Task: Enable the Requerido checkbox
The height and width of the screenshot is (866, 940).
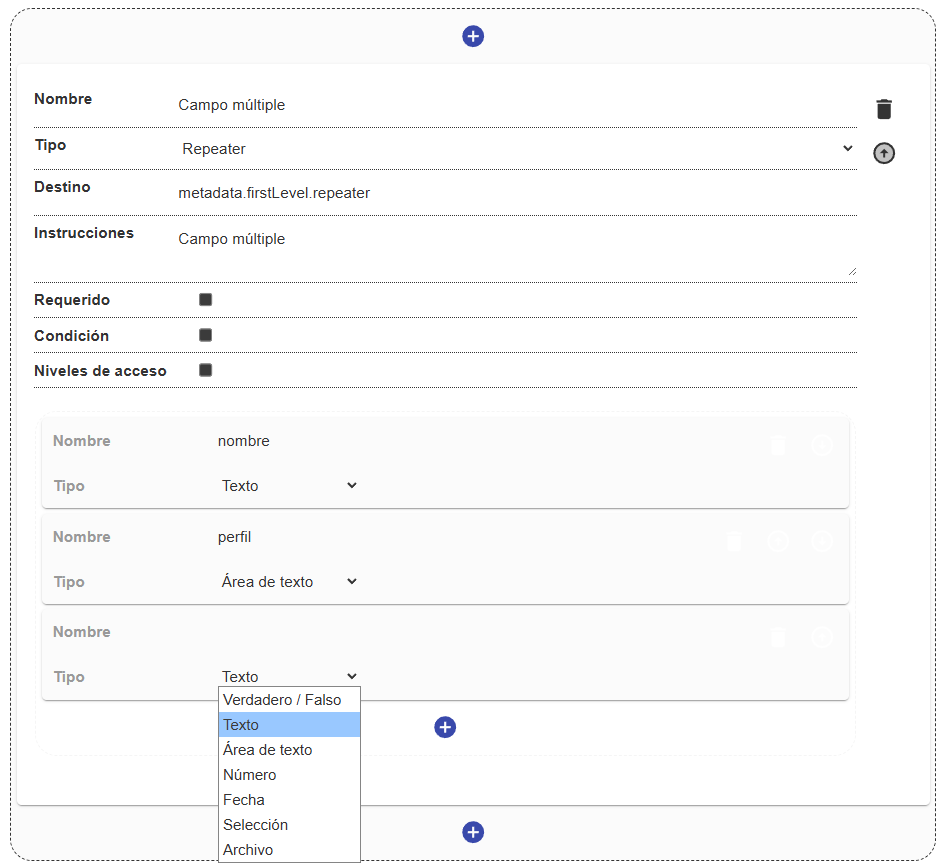Action: tap(206, 299)
